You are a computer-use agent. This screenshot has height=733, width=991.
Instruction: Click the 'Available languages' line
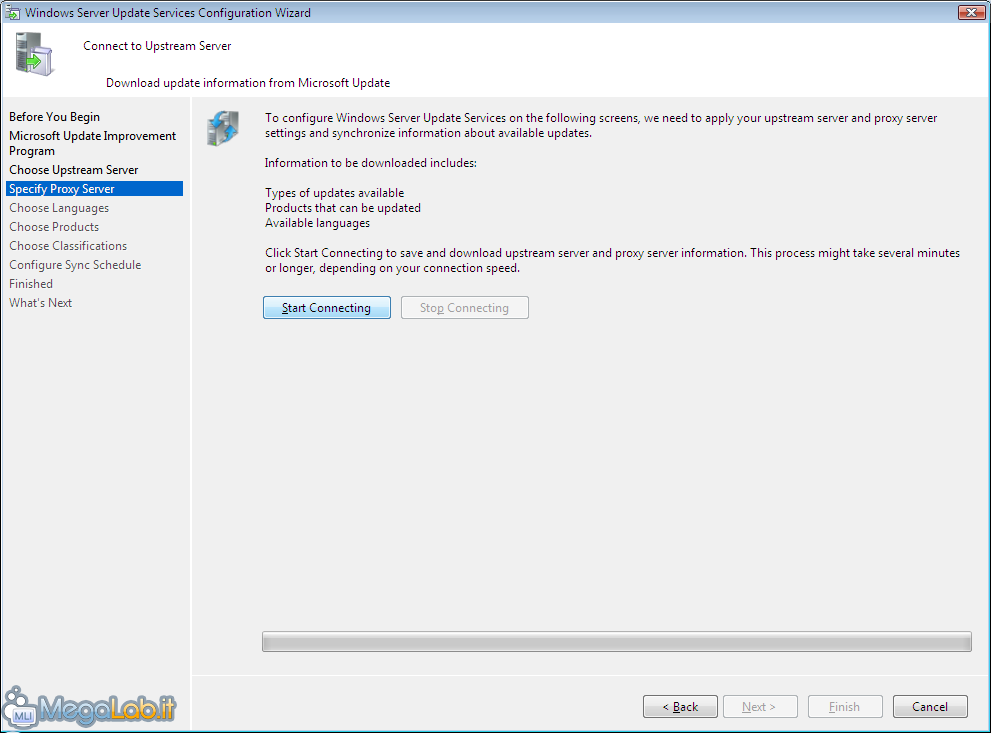point(317,223)
